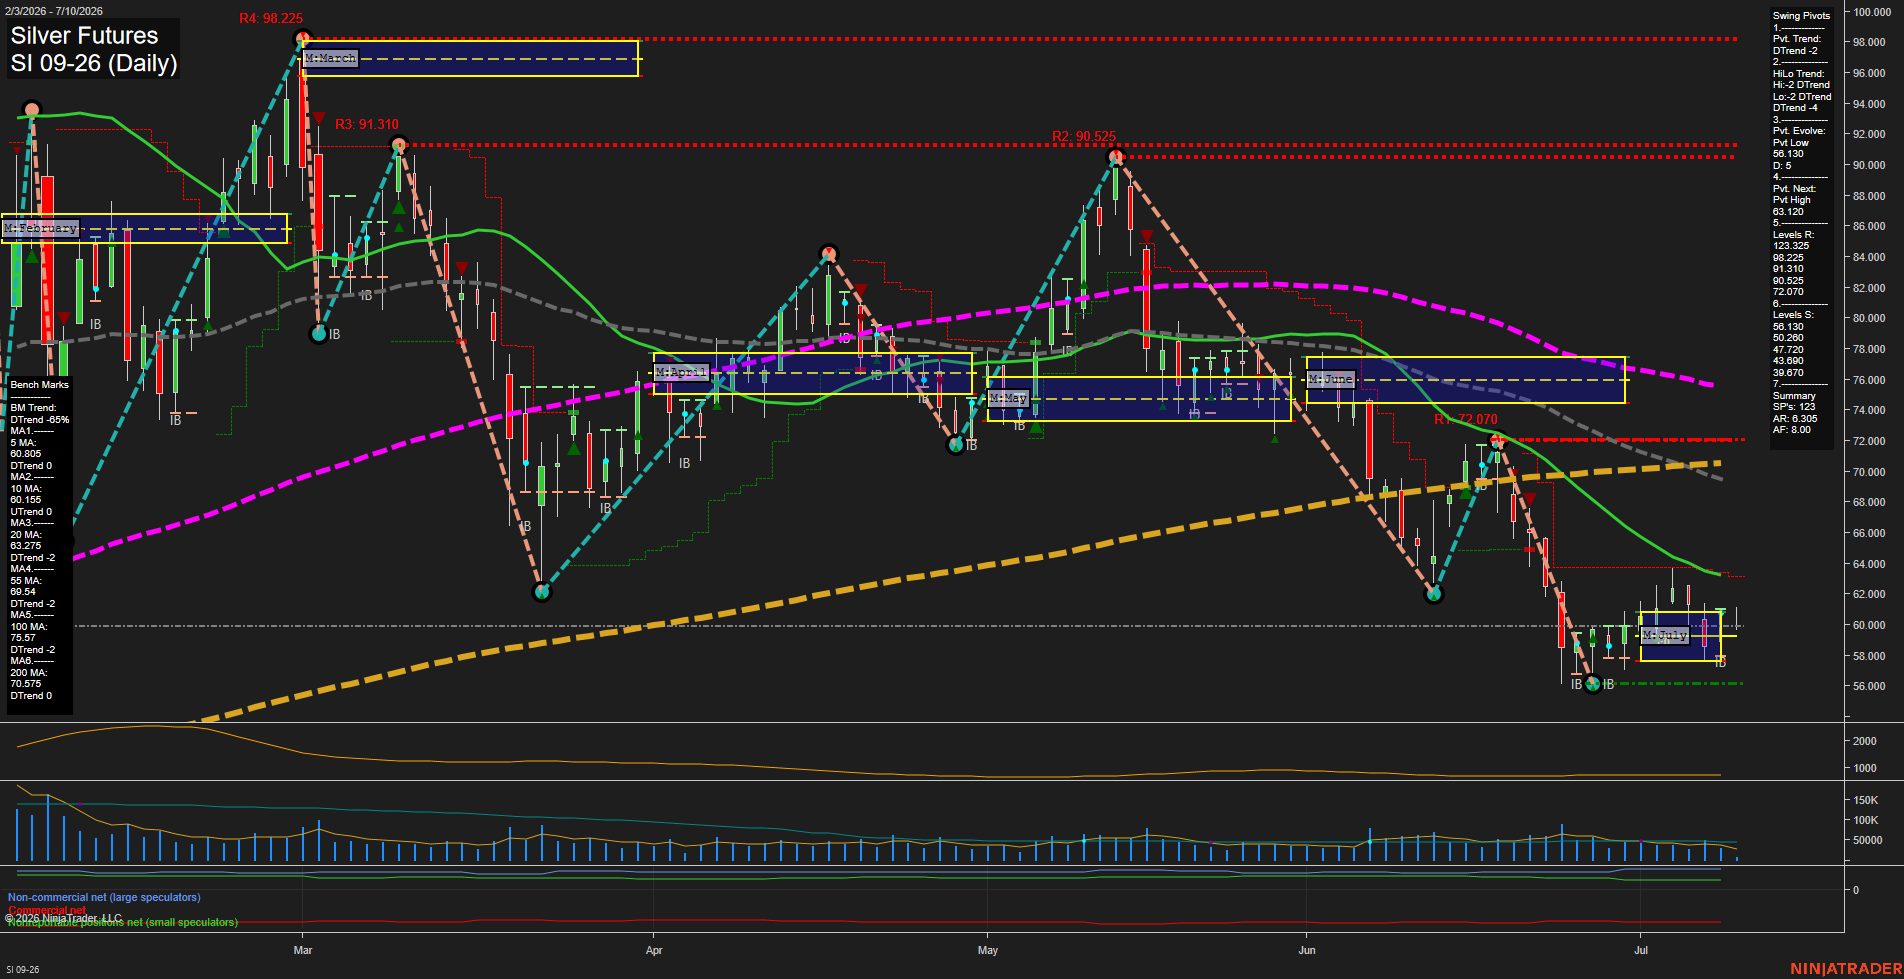Click the '60.000' price axis label
The width and height of the screenshot is (1904, 979).
(x=1869, y=626)
